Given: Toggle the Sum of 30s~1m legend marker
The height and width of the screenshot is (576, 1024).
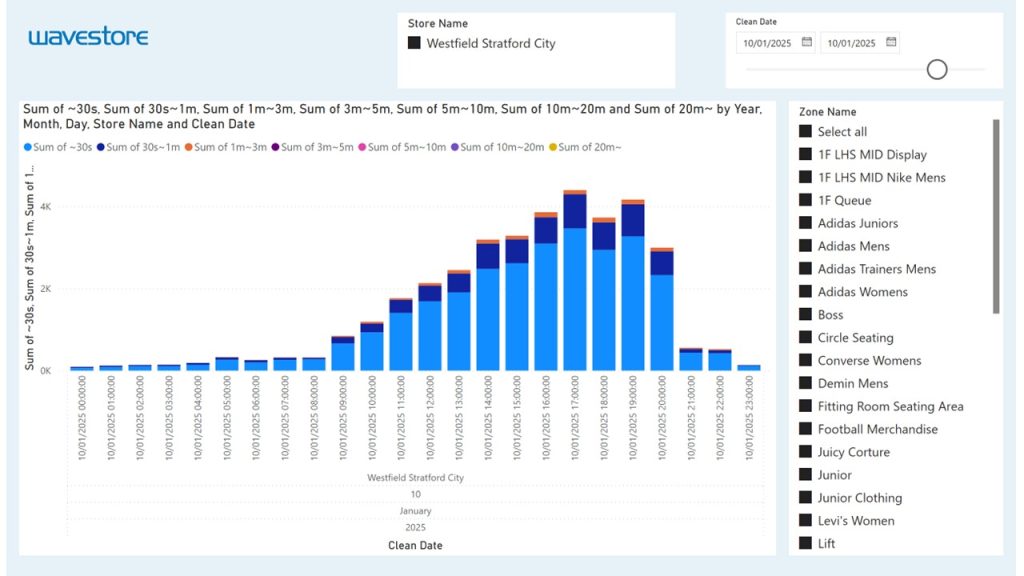Looking at the screenshot, I should click(x=101, y=147).
